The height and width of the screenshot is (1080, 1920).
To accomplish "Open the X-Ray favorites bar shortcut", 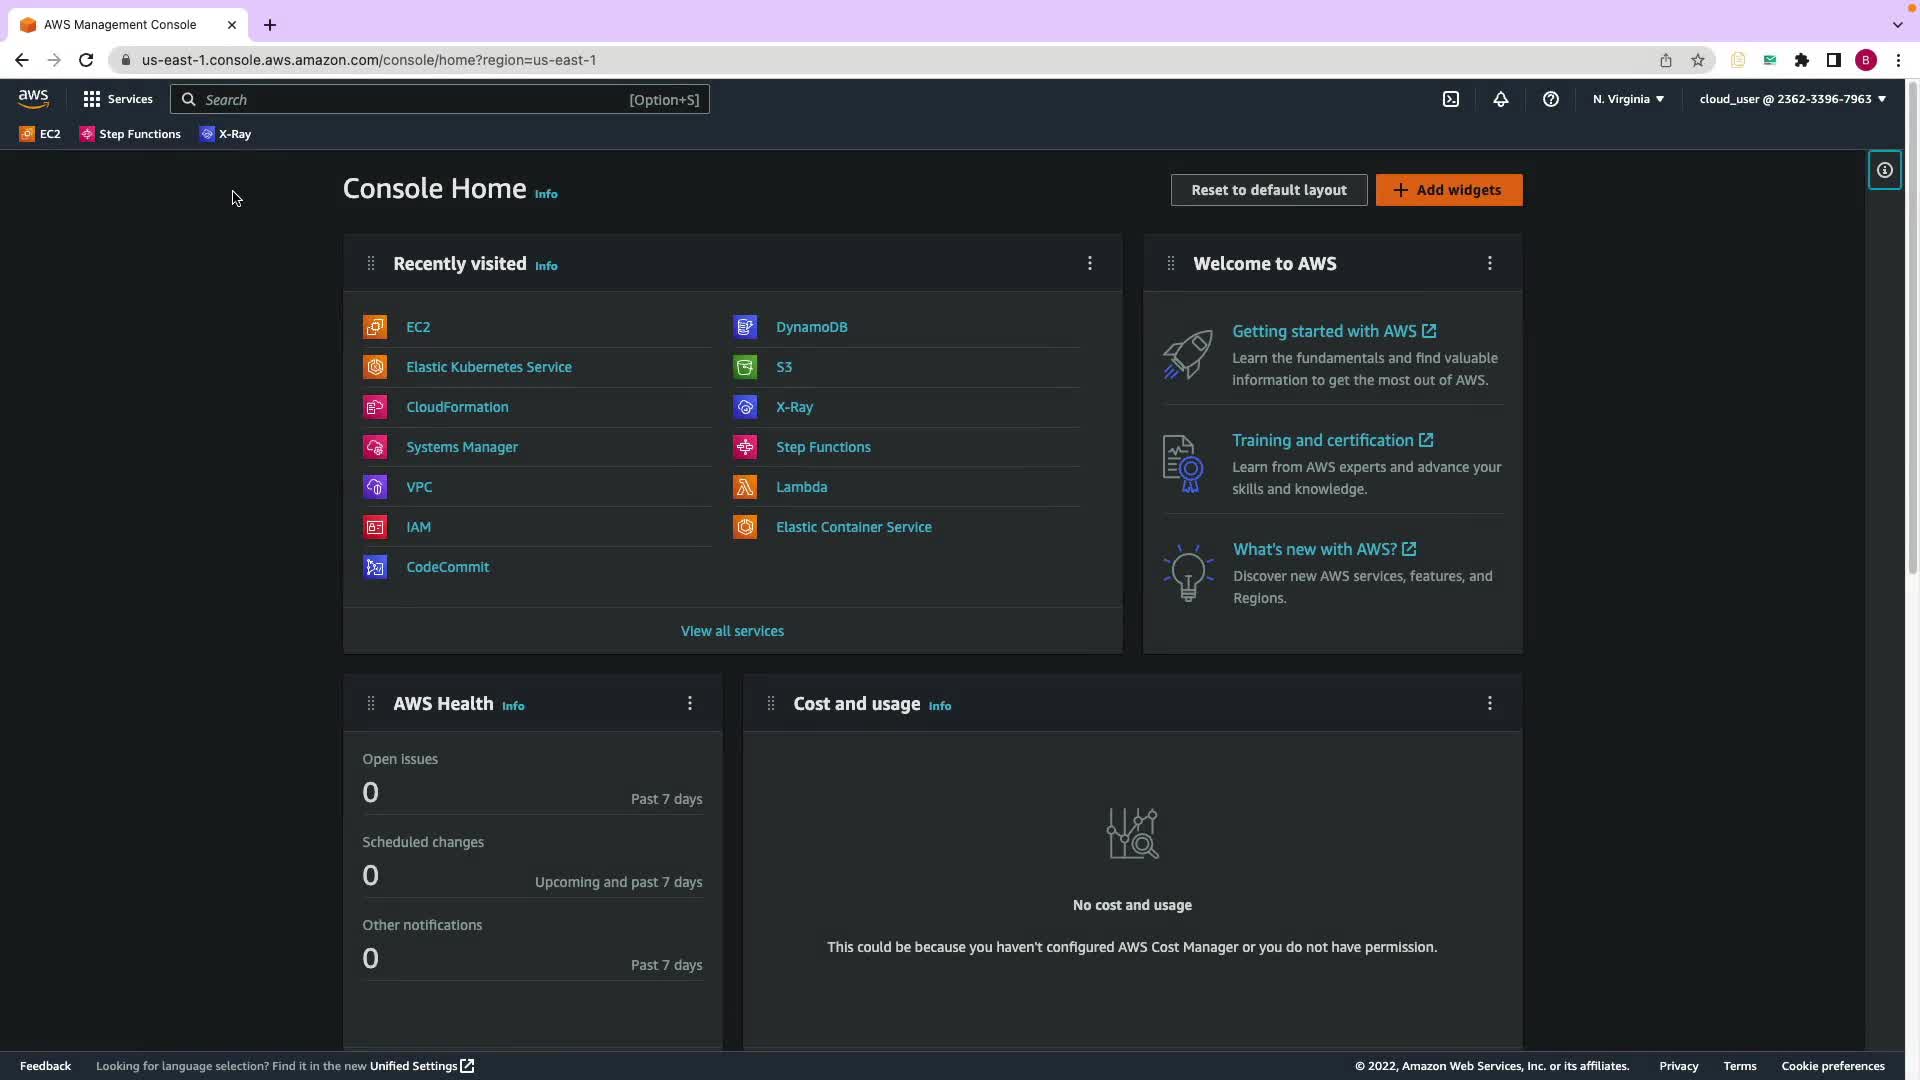I will pyautogui.click(x=226, y=134).
